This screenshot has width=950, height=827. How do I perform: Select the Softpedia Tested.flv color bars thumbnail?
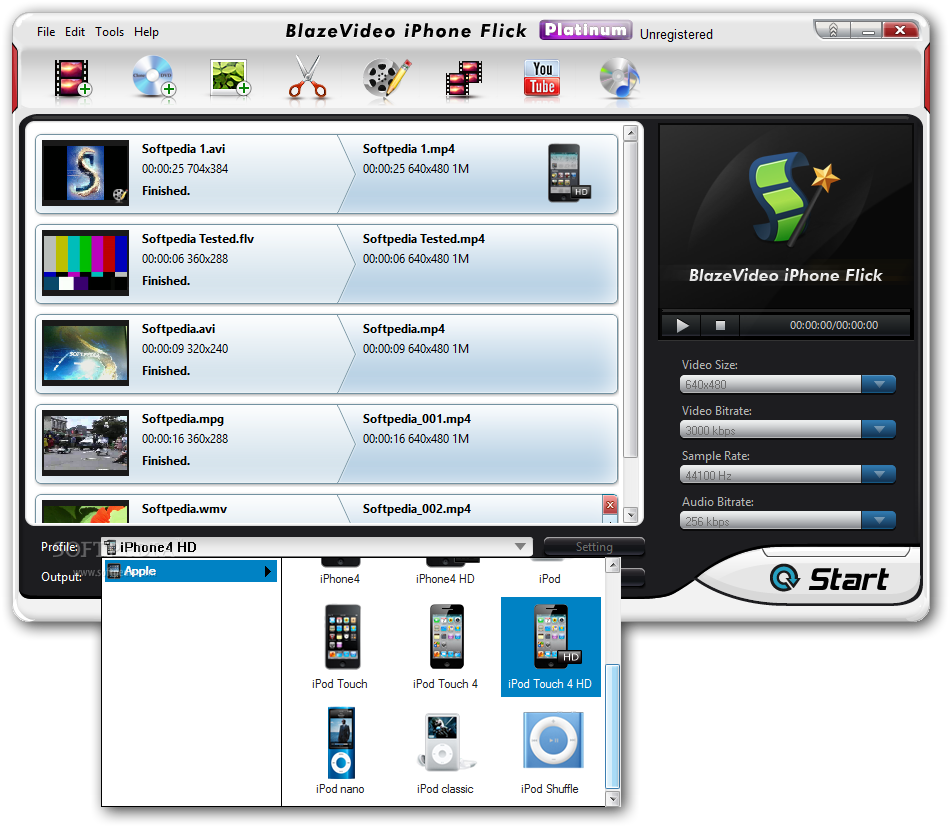point(85,263)
